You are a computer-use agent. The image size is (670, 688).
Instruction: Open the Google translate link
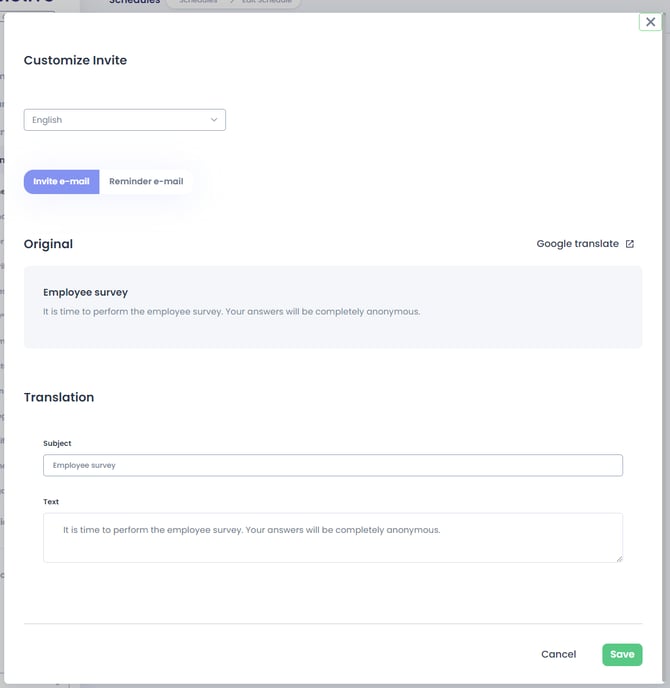(577, 244)
